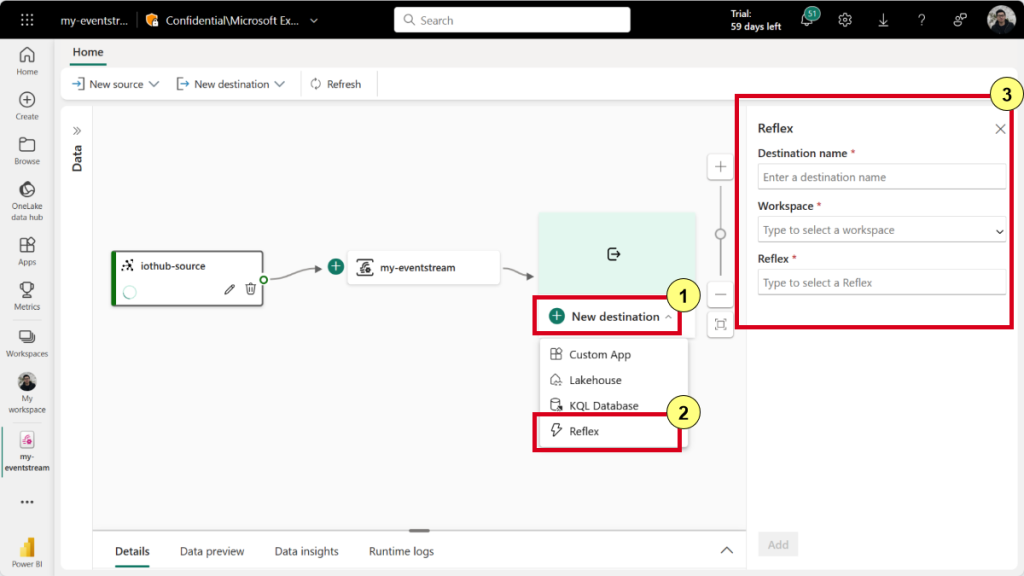Open help question mark icon

point(921,20)
